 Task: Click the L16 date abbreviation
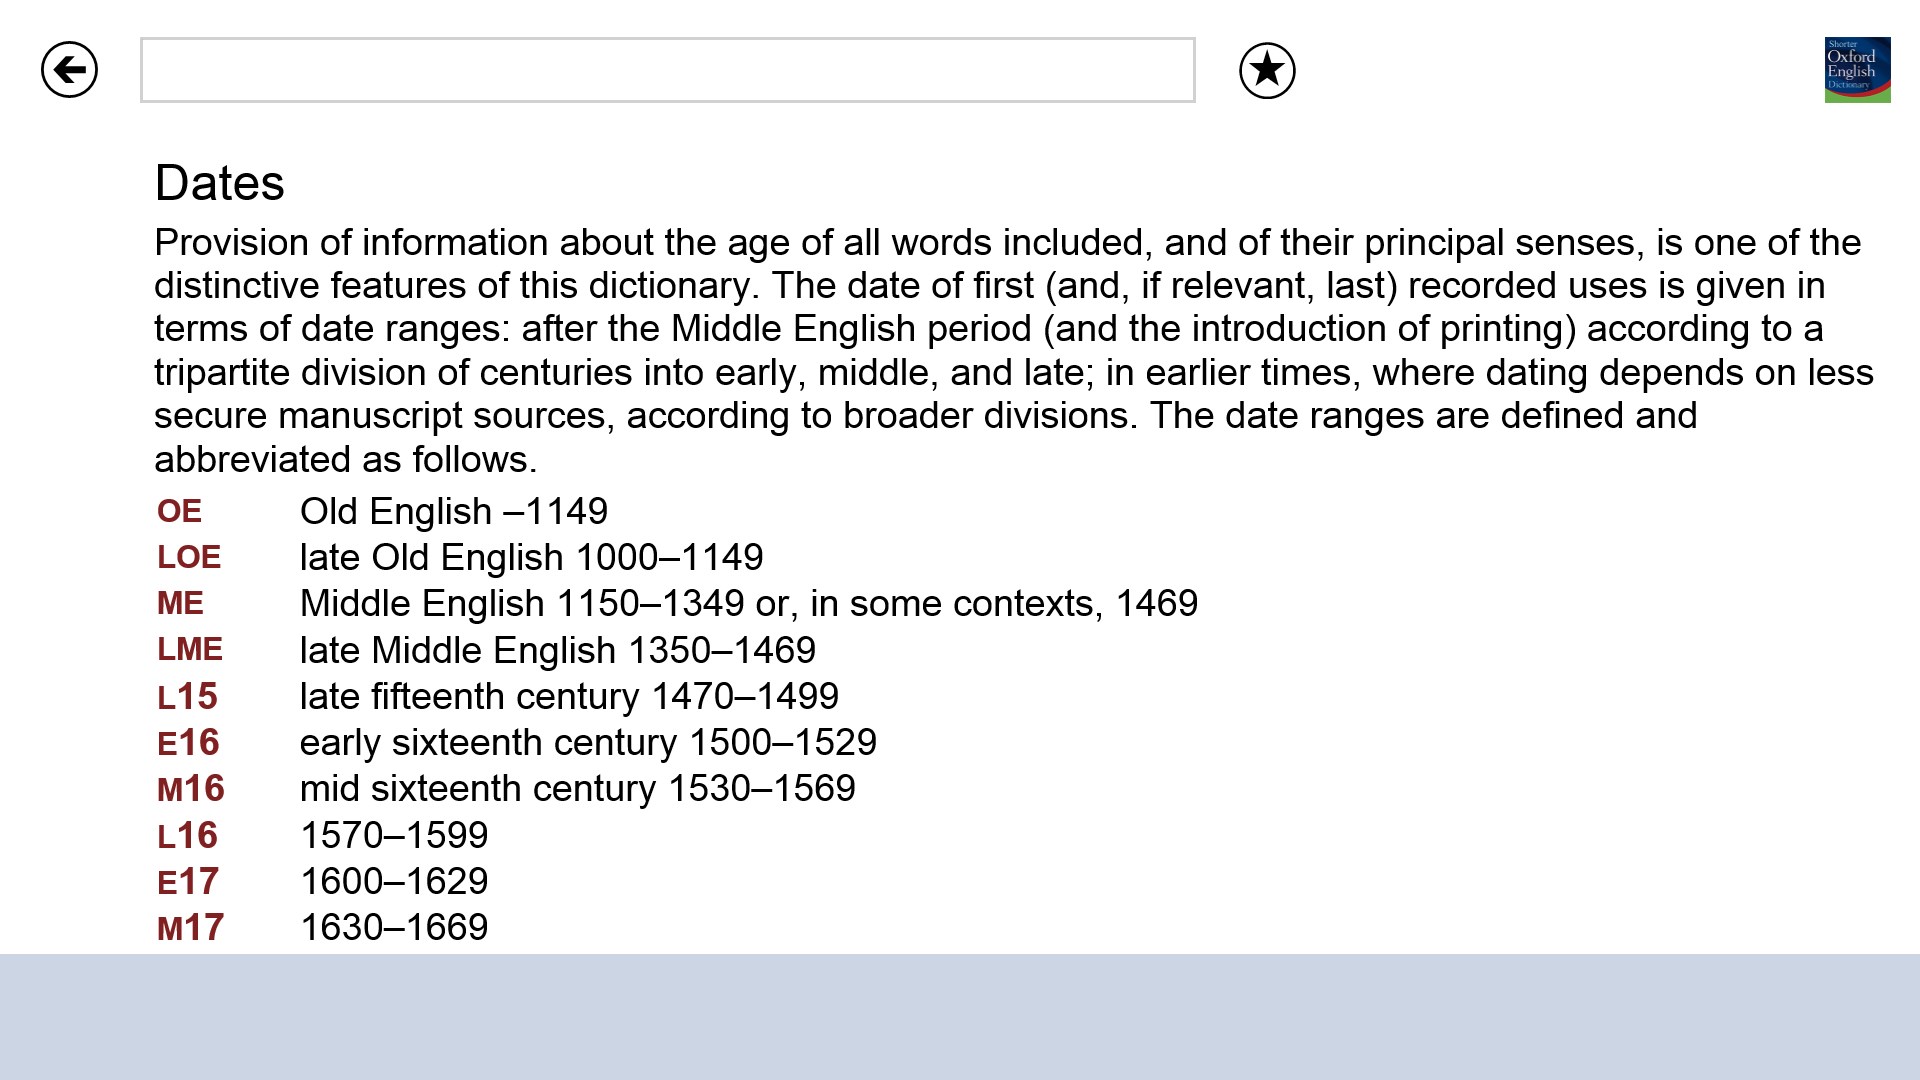click(x=187, y=836)
